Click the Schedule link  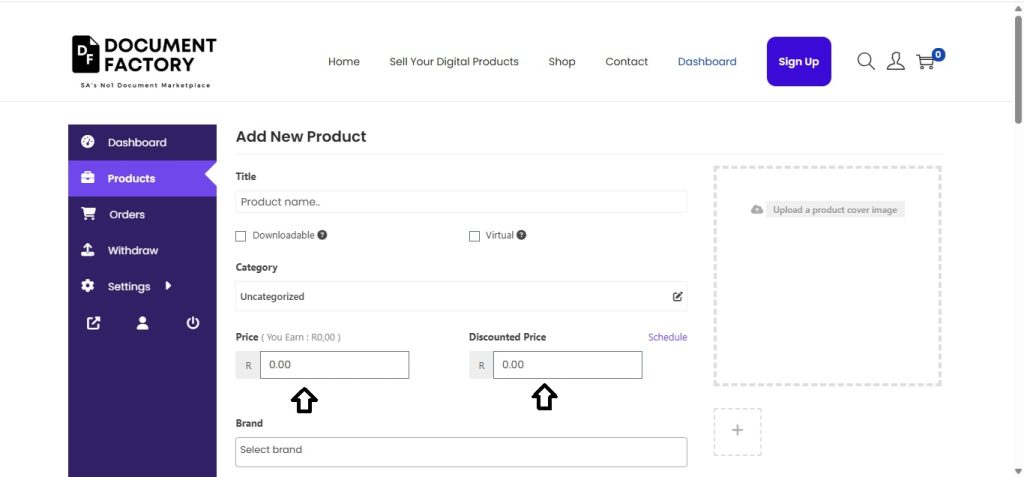[667, 337]
